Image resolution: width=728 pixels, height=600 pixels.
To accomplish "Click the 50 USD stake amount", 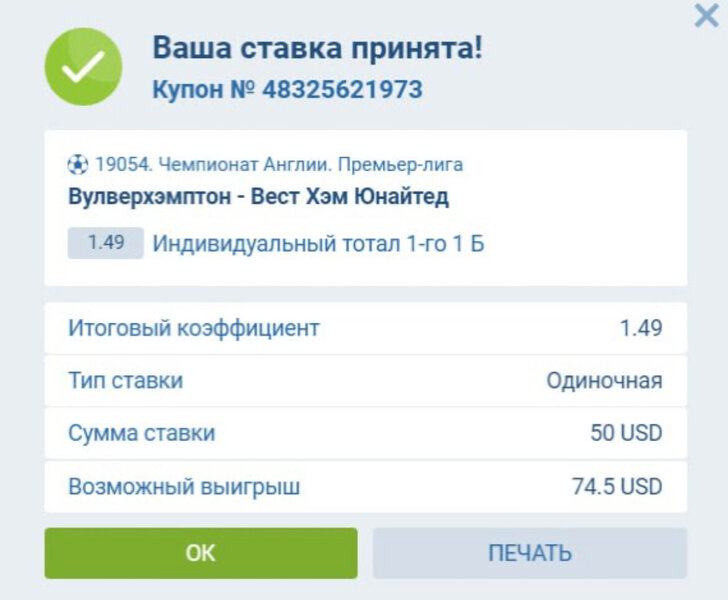I will [626, 434].
